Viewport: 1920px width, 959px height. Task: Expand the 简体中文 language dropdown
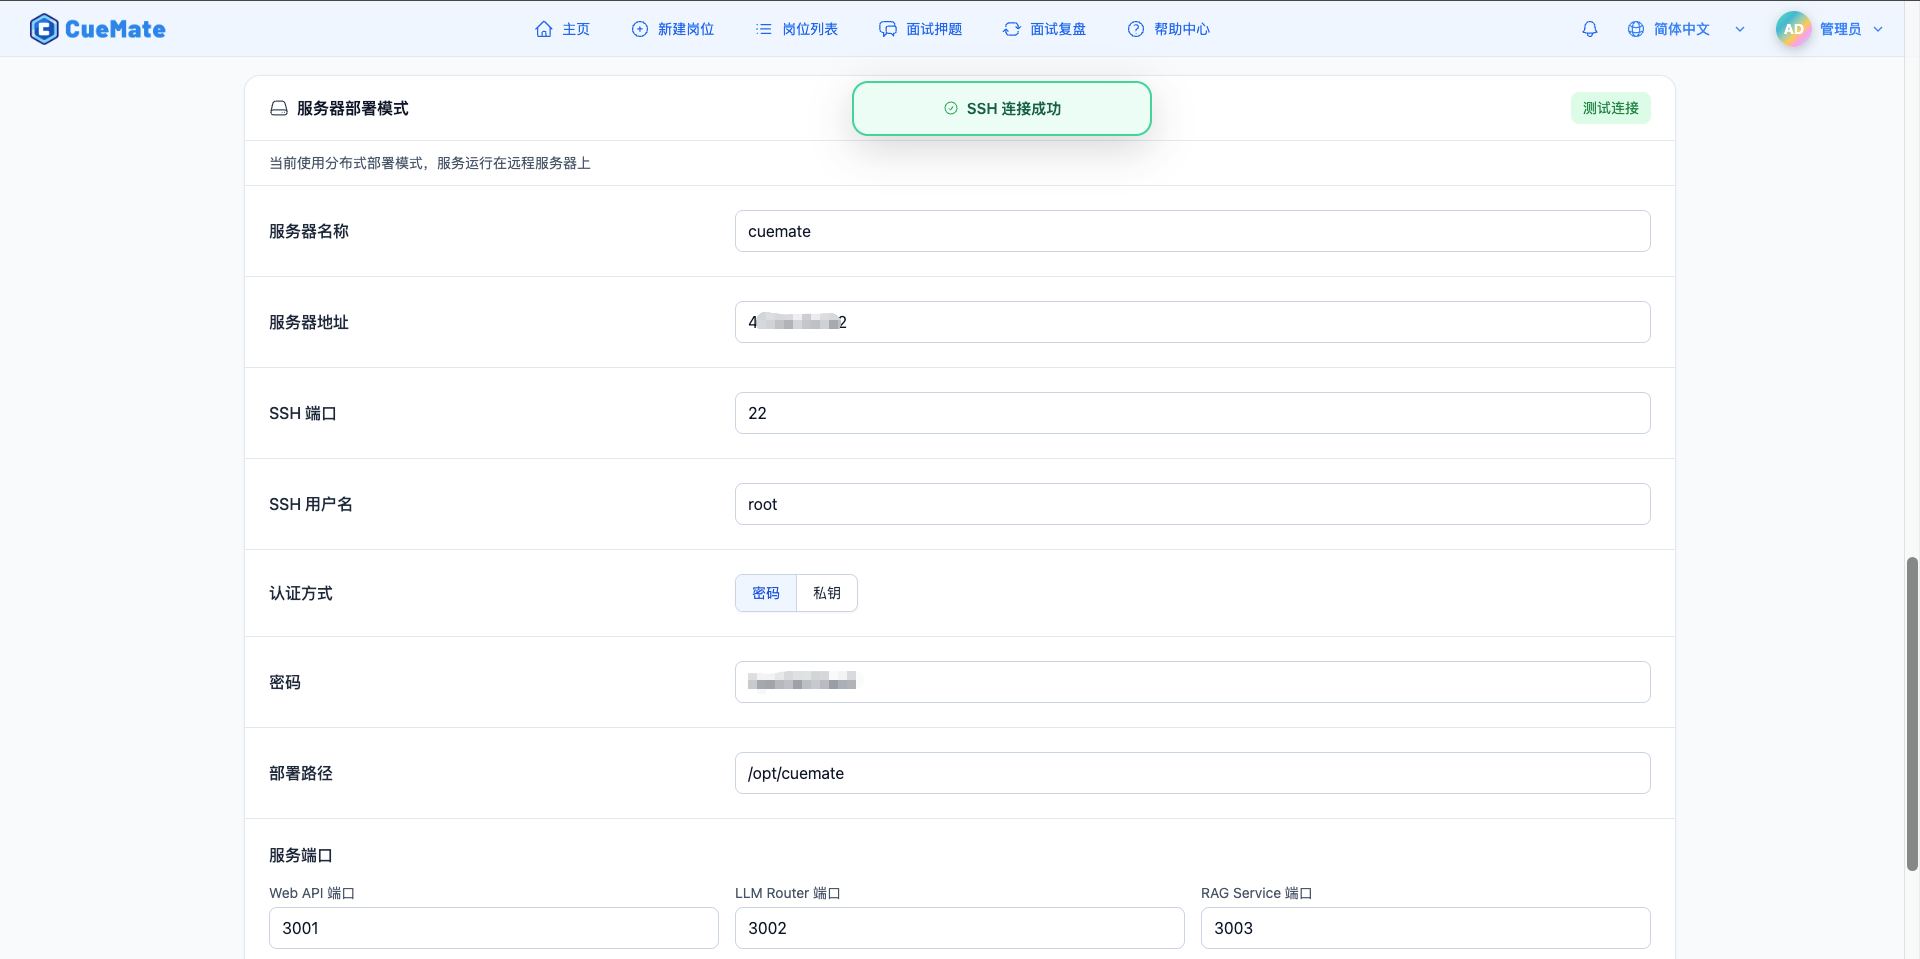1740,29
